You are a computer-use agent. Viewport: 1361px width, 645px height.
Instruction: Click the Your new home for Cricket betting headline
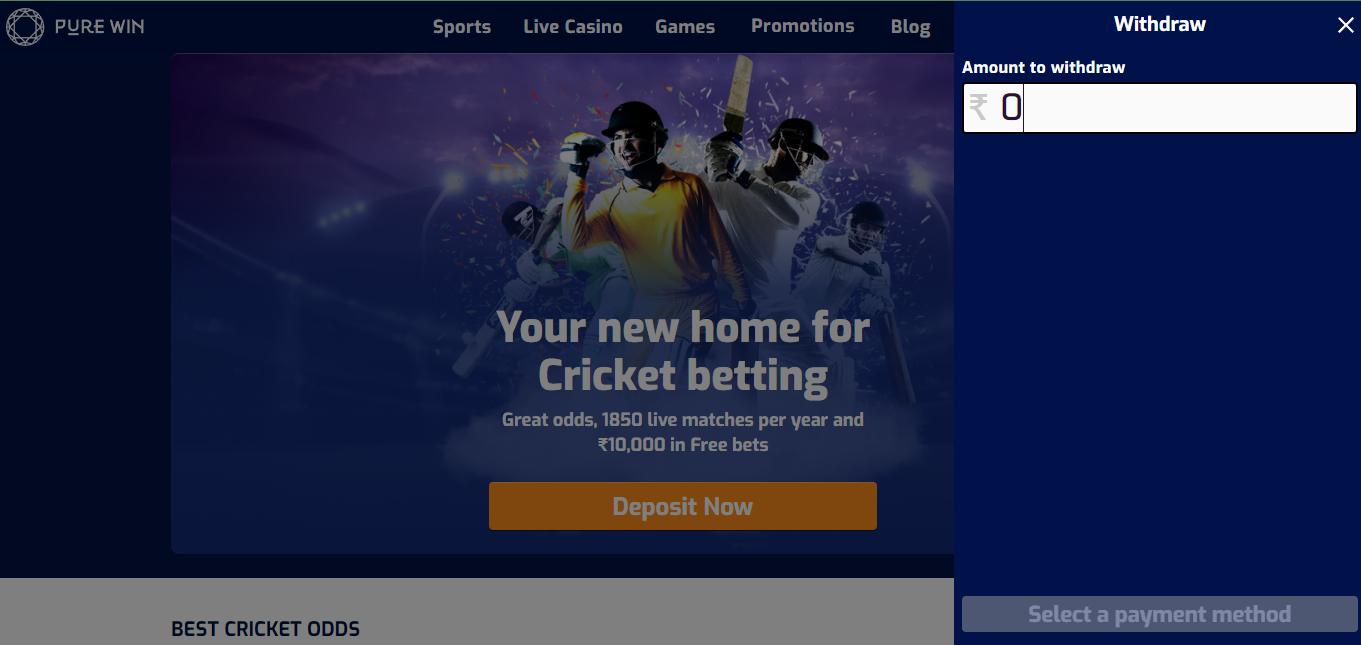point(683,351)
